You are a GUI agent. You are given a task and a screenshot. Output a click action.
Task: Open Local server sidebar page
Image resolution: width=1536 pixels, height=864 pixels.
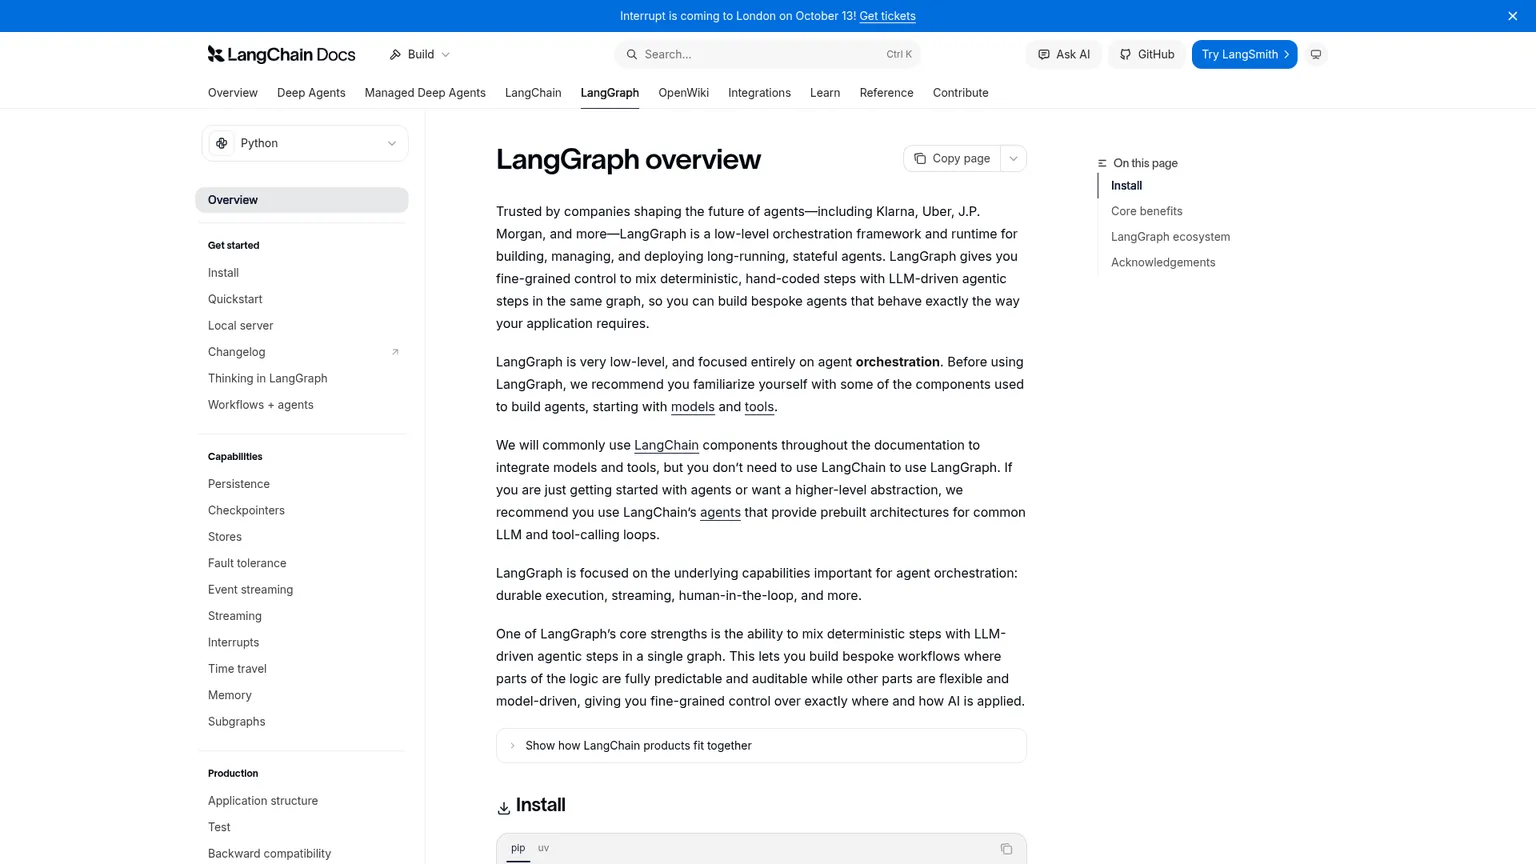tap(240, 326)
